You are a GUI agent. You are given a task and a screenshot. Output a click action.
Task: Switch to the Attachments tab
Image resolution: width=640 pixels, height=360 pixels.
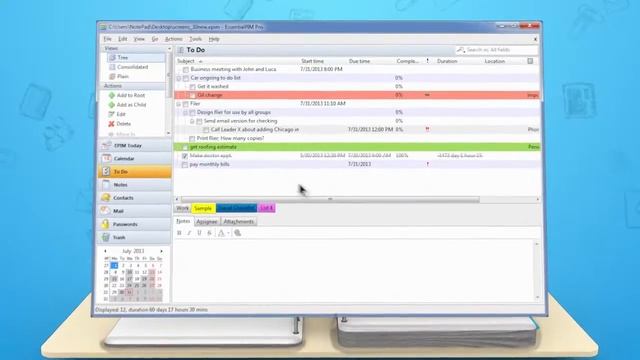coord(239,222)
